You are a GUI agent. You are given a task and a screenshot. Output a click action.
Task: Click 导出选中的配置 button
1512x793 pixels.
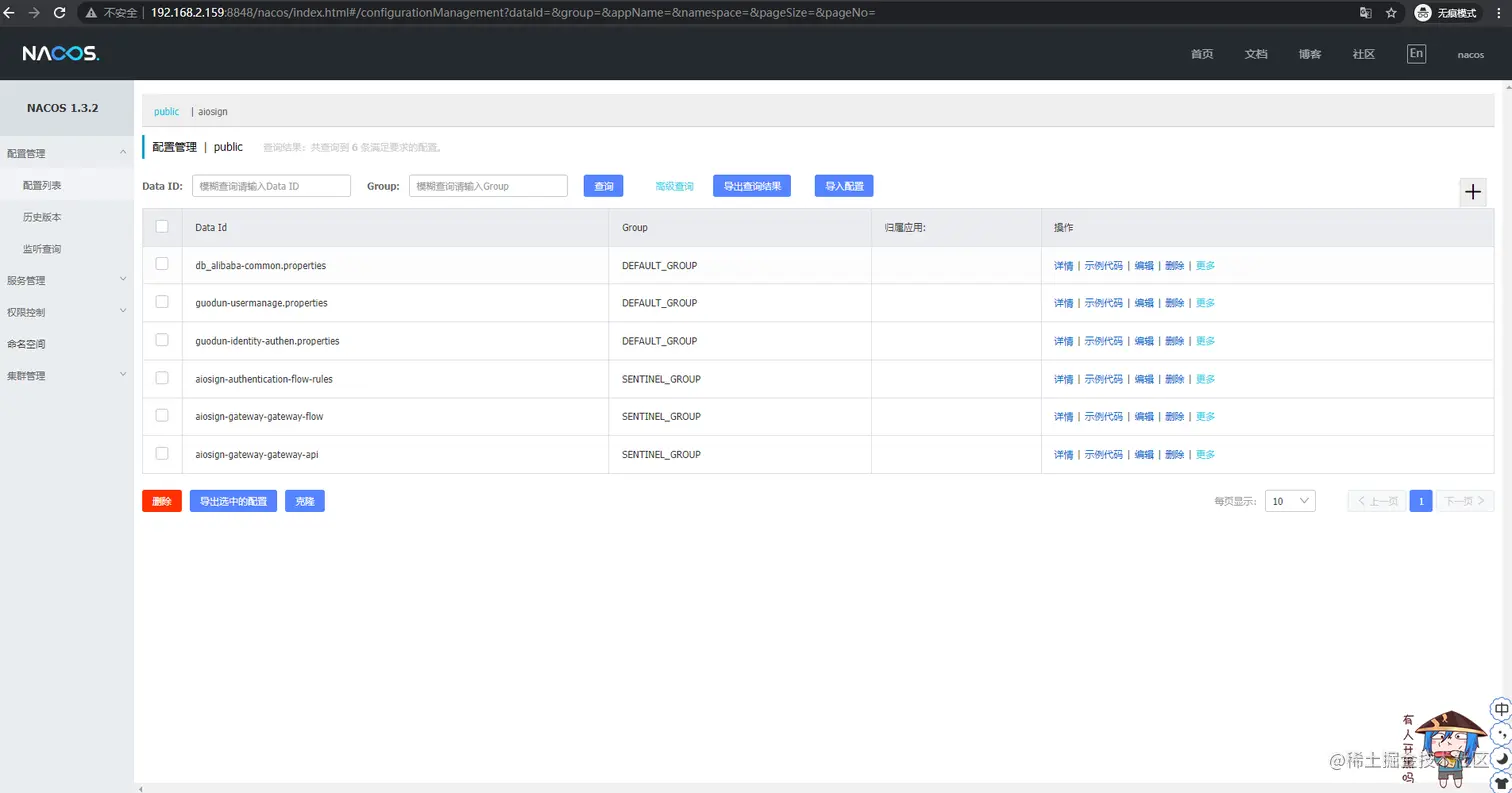point(233,501)
